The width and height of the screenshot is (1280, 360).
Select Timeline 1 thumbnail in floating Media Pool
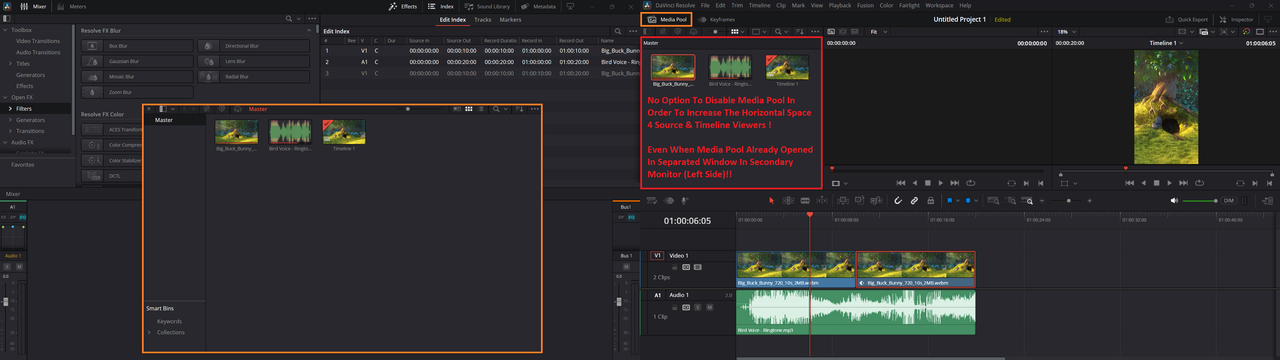pyautogui.click(x=344, y=132)
